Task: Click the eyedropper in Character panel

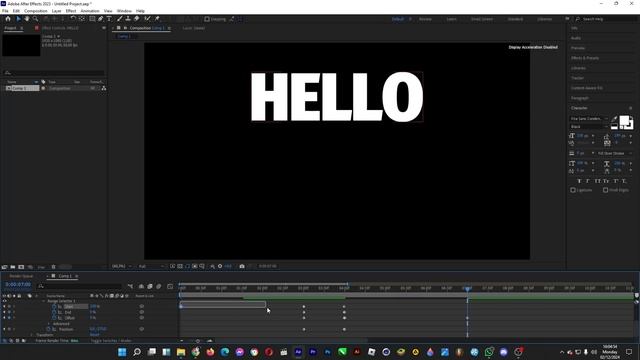Action: coord(614,119)
